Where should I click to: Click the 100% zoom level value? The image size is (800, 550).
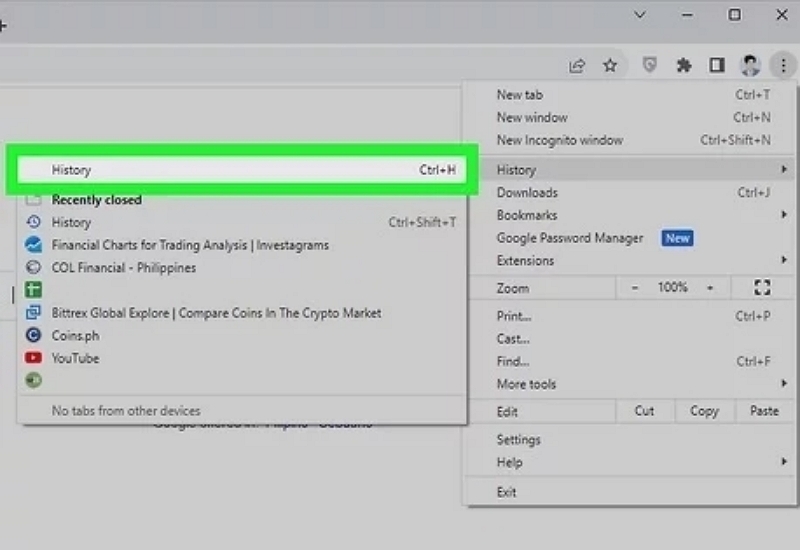[672, 287]
